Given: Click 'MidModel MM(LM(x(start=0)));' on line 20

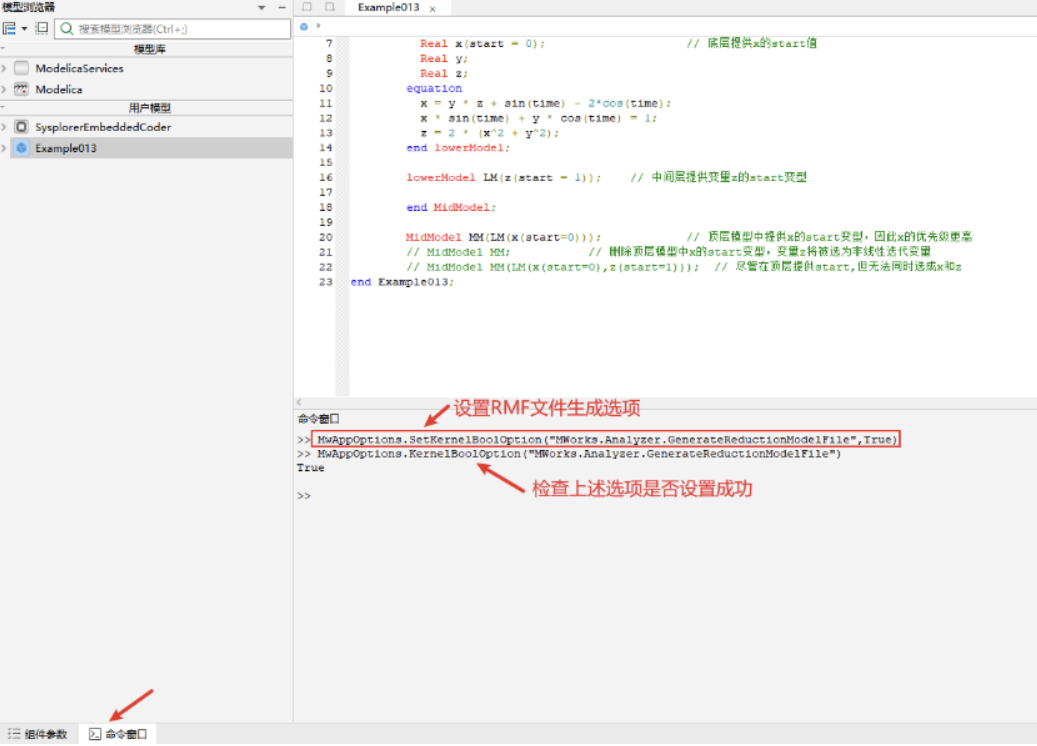Looking at the screenshot, I should click(503, 237).
